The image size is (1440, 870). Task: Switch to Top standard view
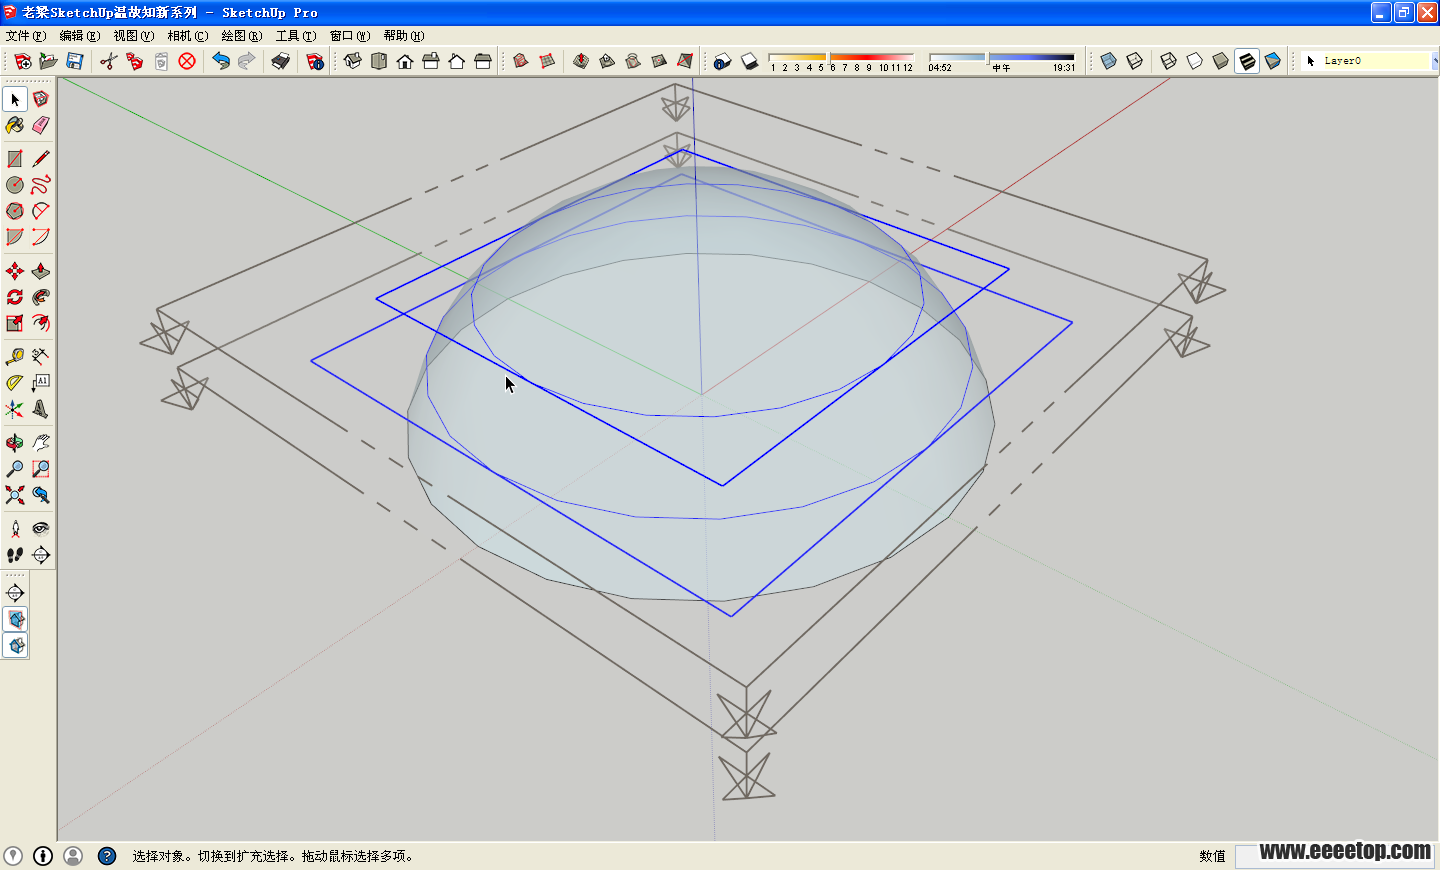379,61
